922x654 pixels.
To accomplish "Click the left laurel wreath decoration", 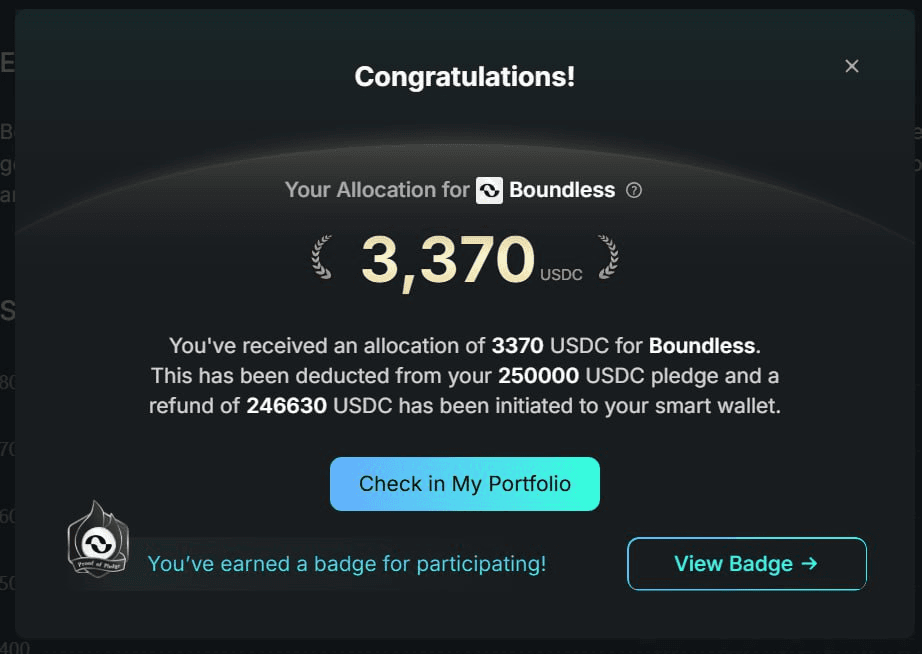I will click(322, 256).
